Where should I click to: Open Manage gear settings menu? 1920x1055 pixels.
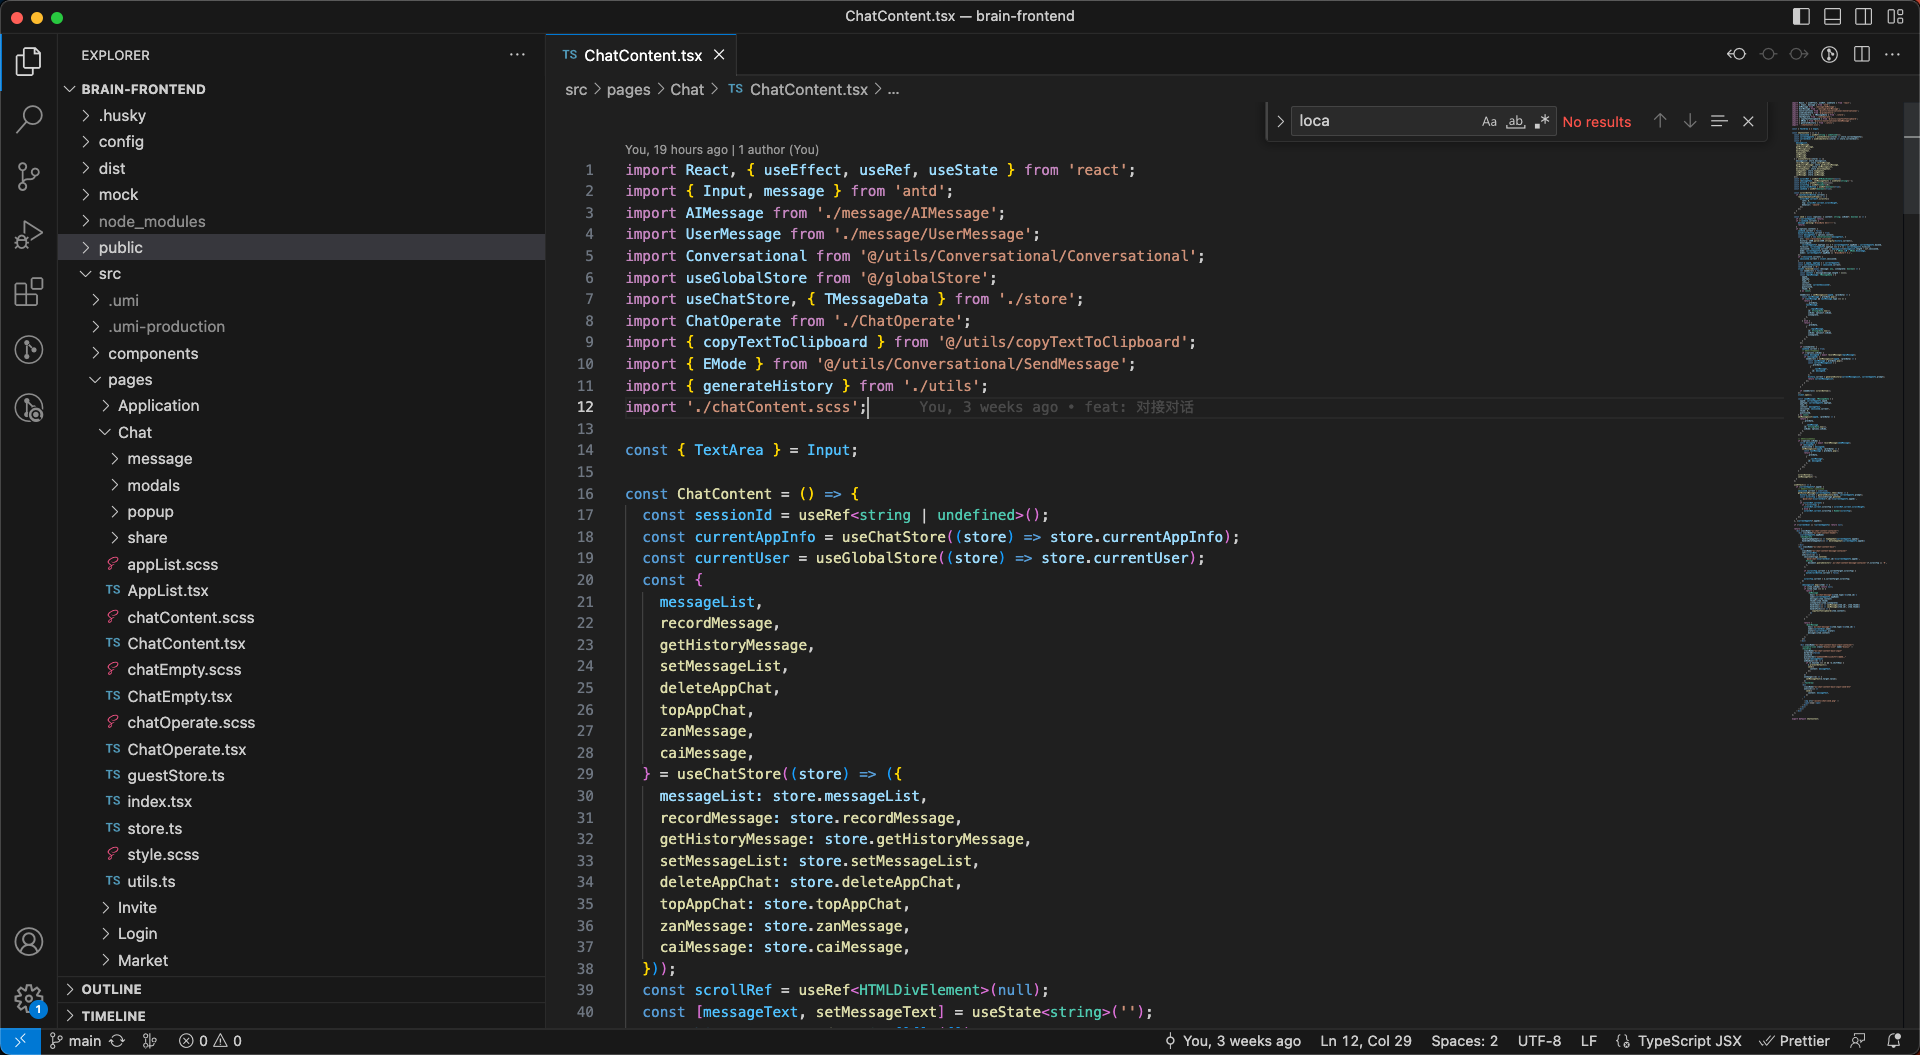coord(29,998)
